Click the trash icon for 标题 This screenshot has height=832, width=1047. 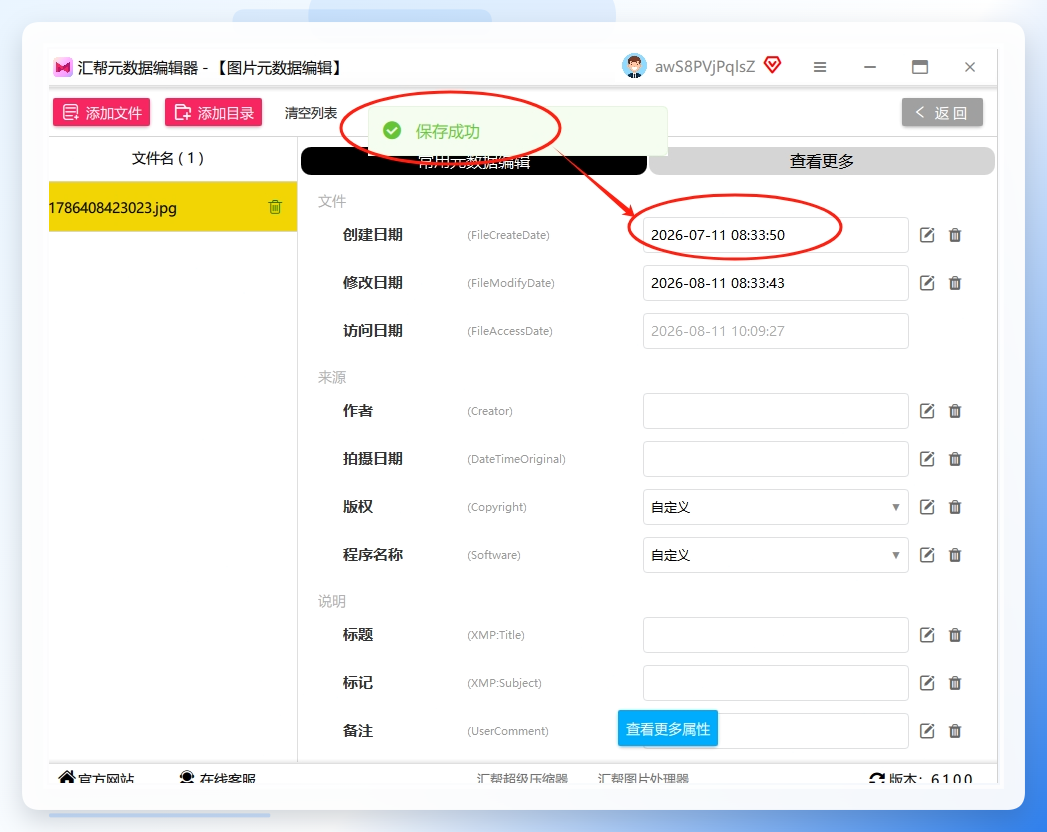(x=955, y=635)
